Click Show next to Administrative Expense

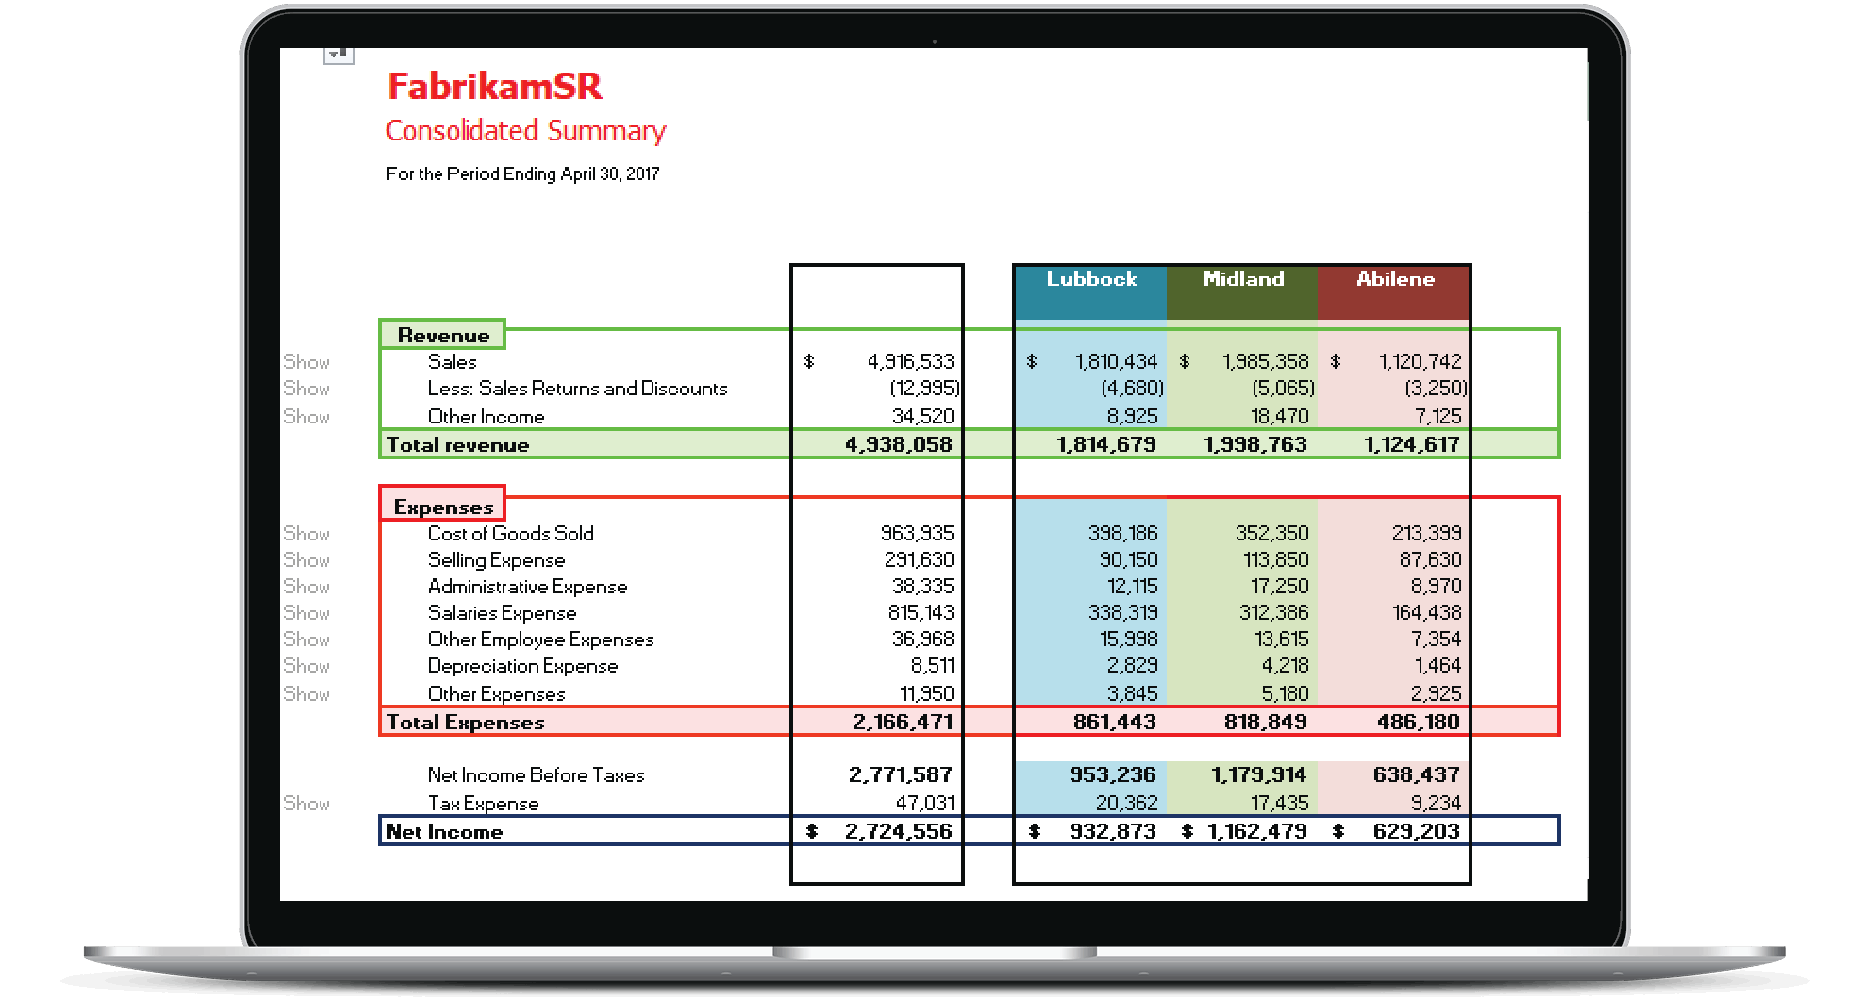306,586
